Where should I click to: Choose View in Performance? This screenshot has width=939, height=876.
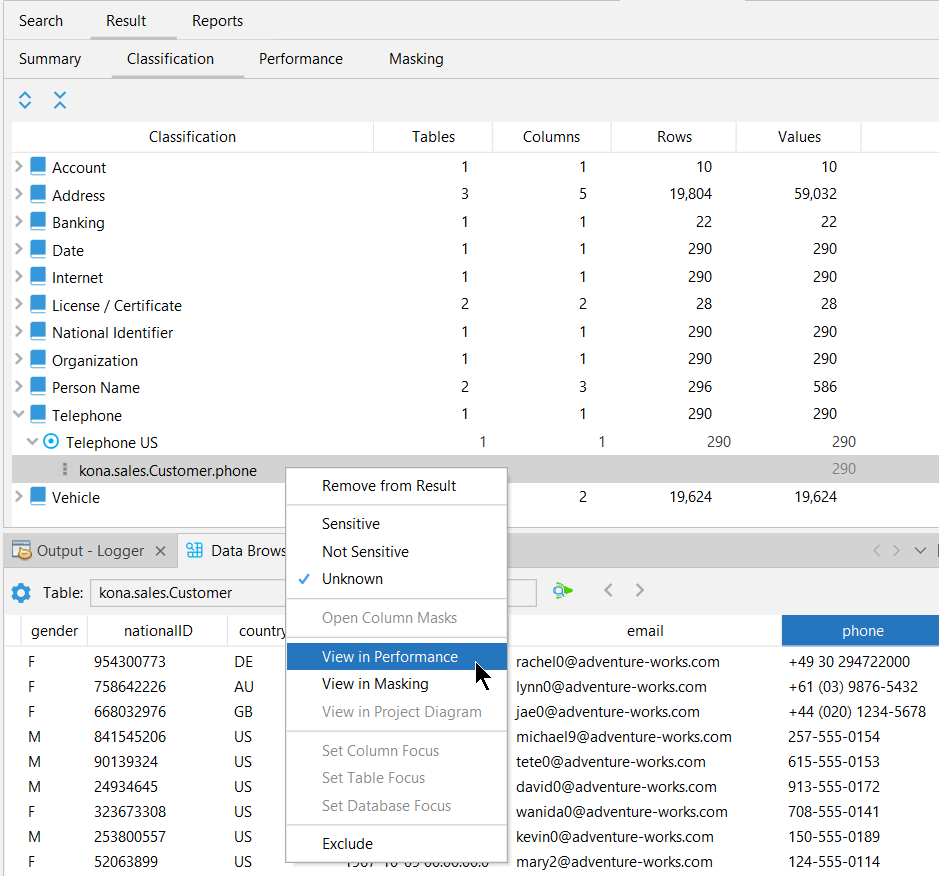pyautogui.click(x=396, y=657)
